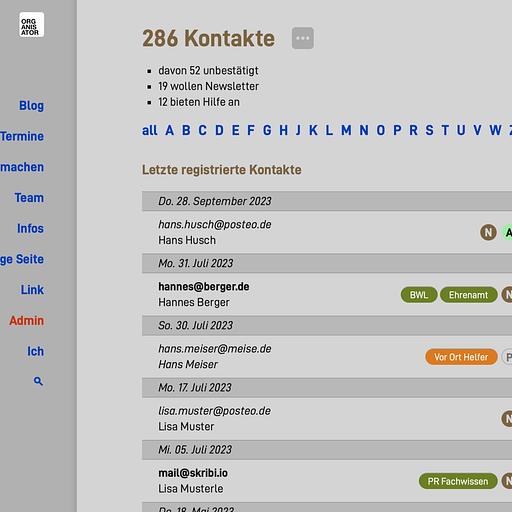Go to the Termine menu entry
Viewport: 512px width, 512px height.
(22, 136)
